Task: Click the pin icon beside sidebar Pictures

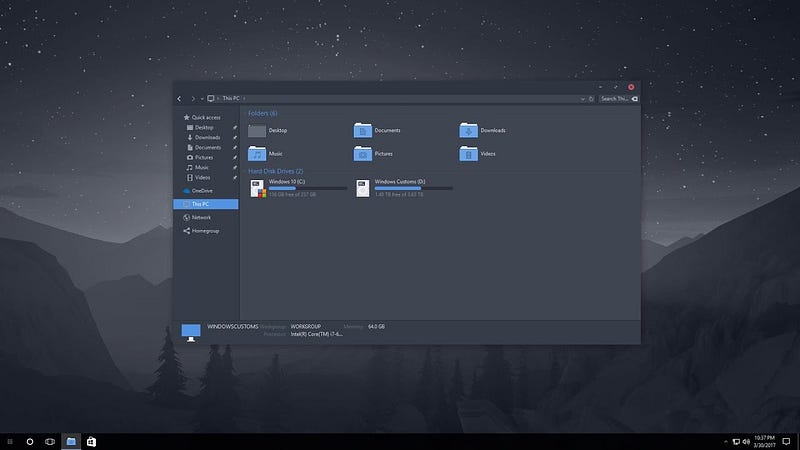Action: coord(235,157)
